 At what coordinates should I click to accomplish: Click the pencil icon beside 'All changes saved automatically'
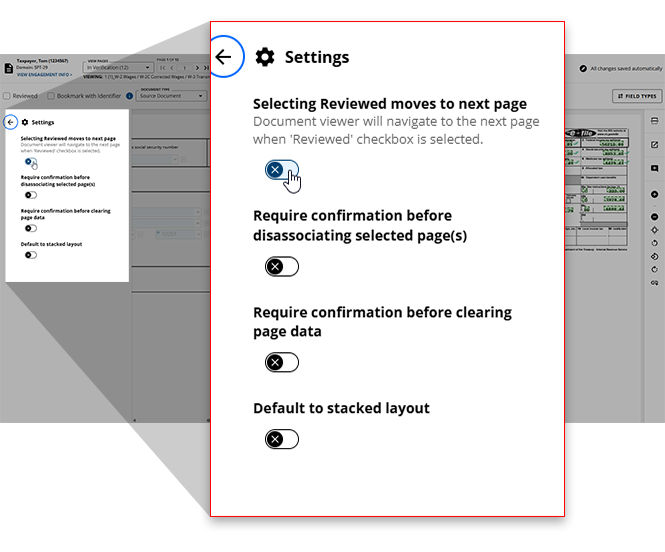(x=583, y=68)
